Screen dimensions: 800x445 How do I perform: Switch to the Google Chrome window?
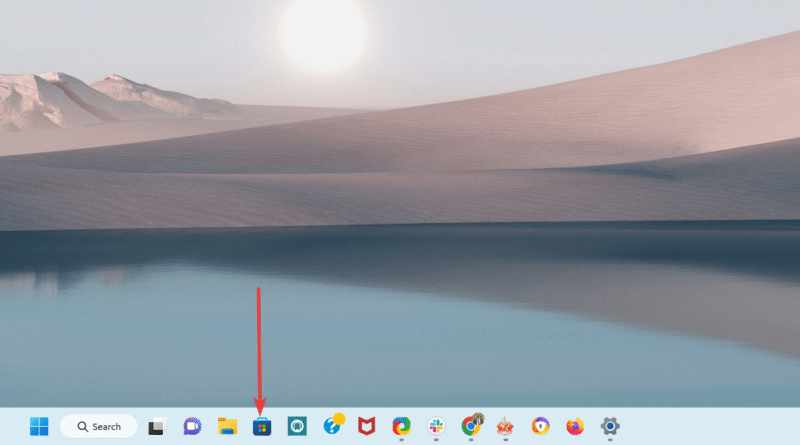[x=470, y=426]
